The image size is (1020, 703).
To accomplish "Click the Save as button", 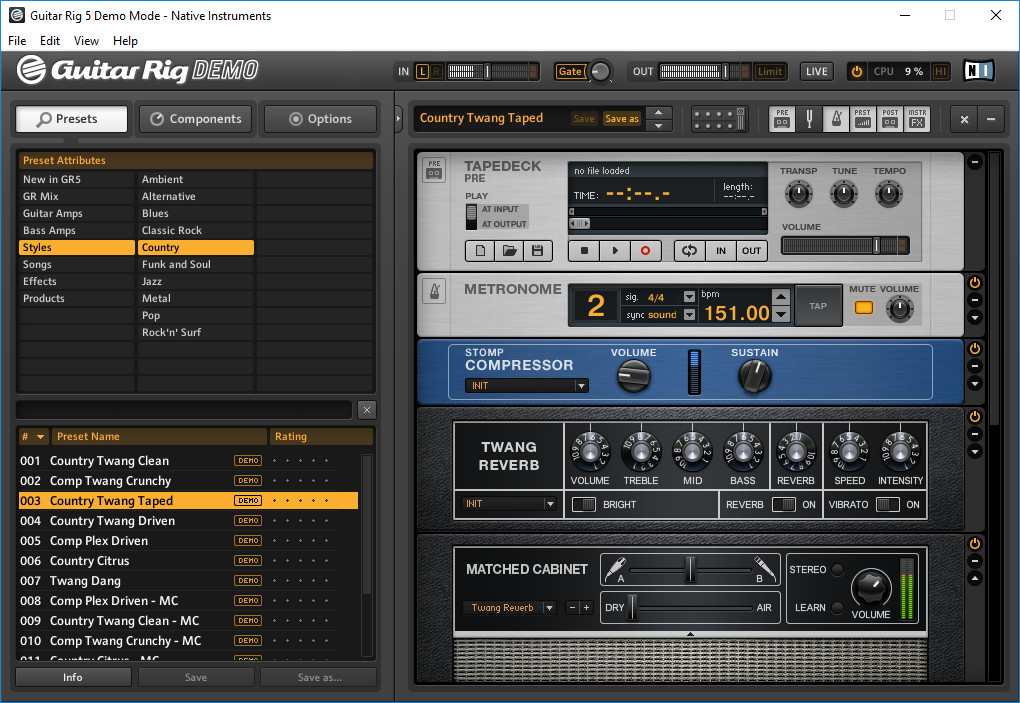I will click(622, 118).
